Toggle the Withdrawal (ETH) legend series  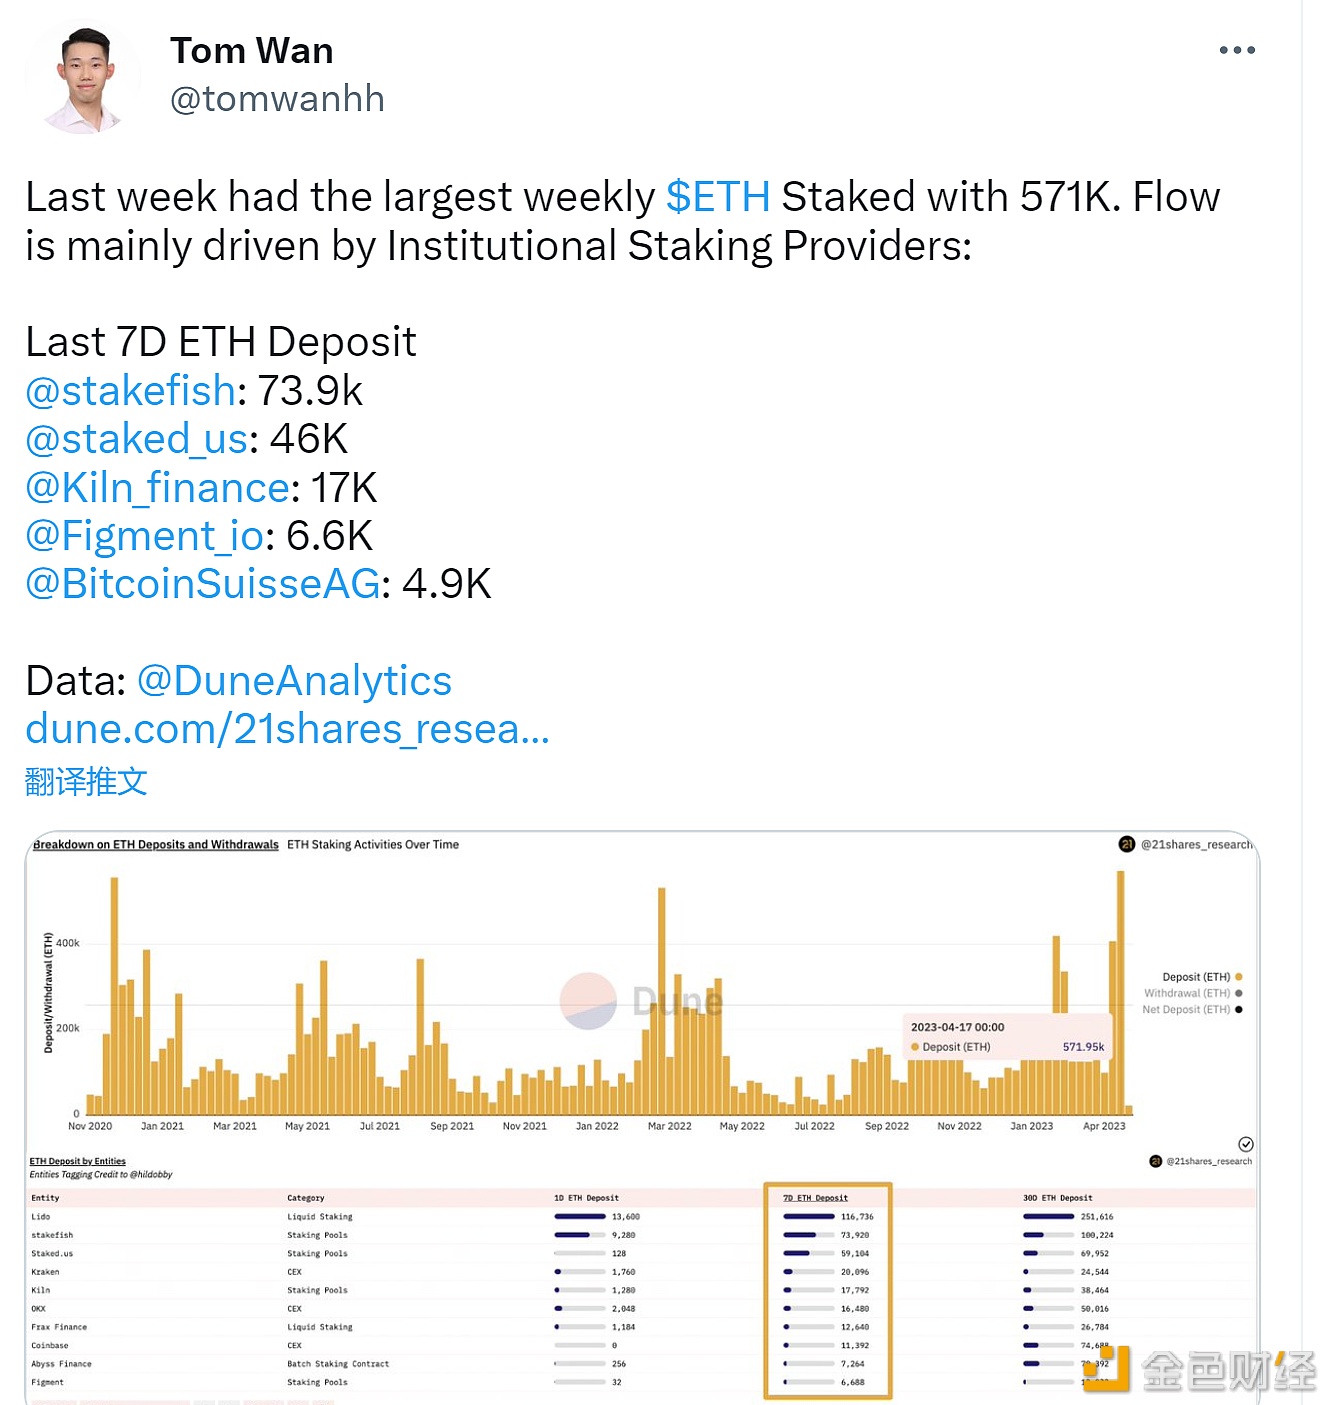point(1193,993)
